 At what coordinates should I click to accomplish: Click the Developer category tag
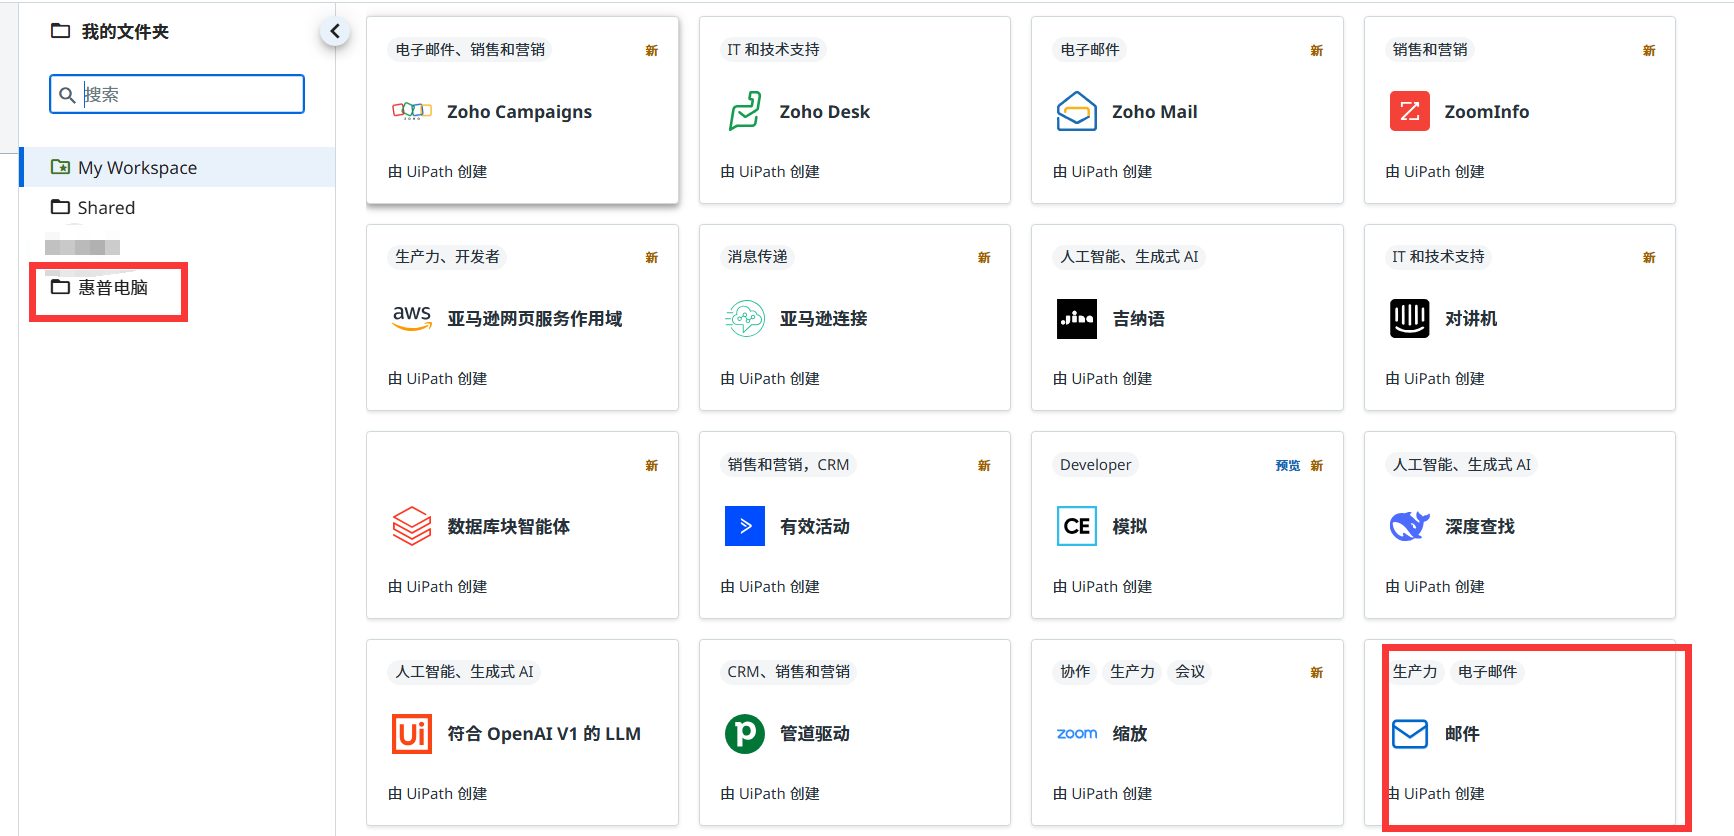pos(1096,464)
